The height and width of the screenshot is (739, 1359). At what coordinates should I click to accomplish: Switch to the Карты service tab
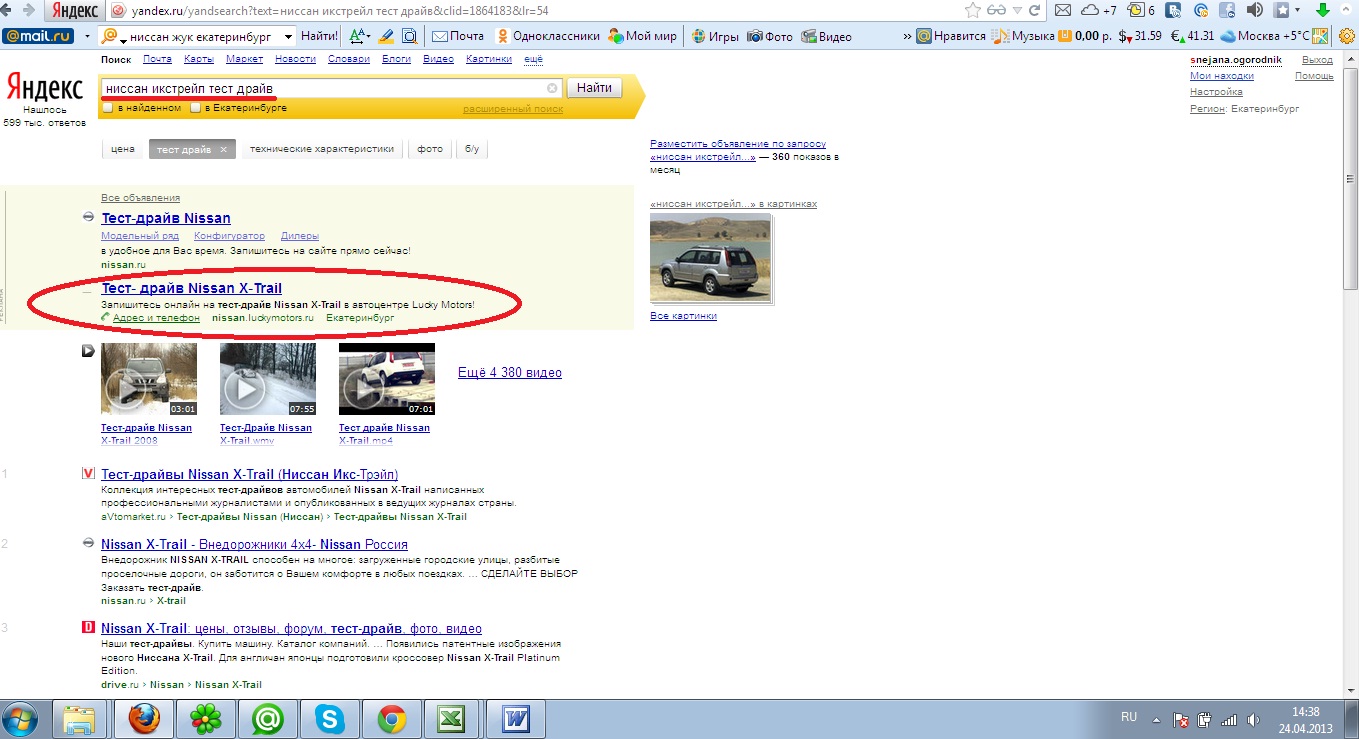click(199, 59)
